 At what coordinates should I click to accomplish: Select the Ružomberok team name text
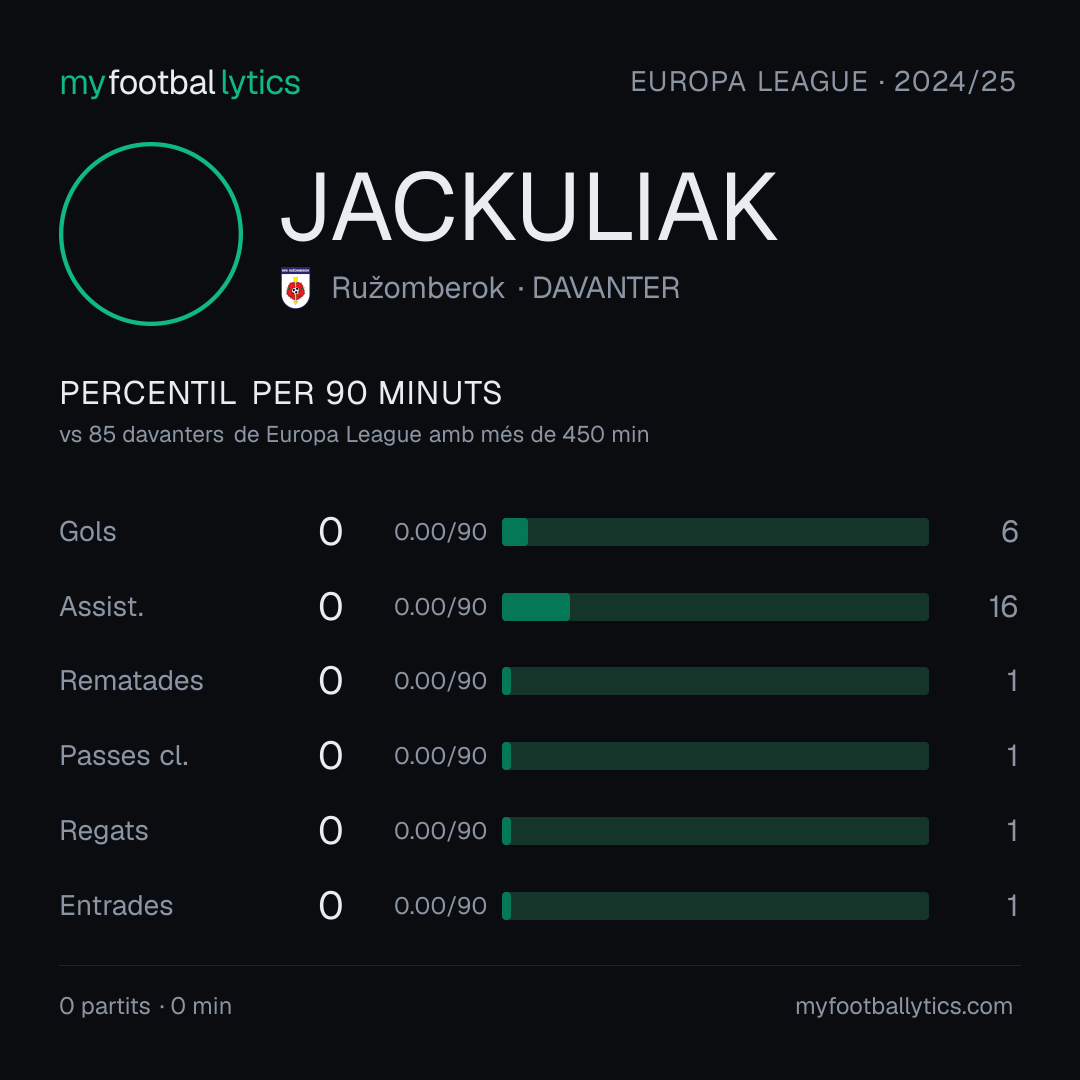click(x=418, y=288)
